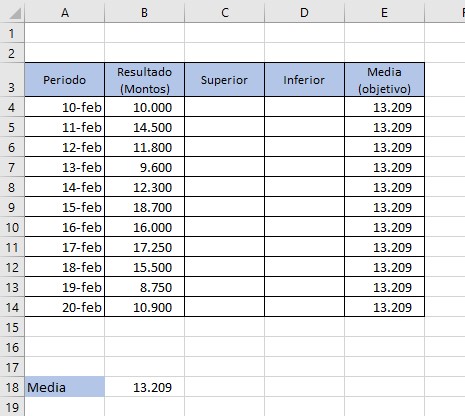Click the blue Media label cell

tap(65, 387)
